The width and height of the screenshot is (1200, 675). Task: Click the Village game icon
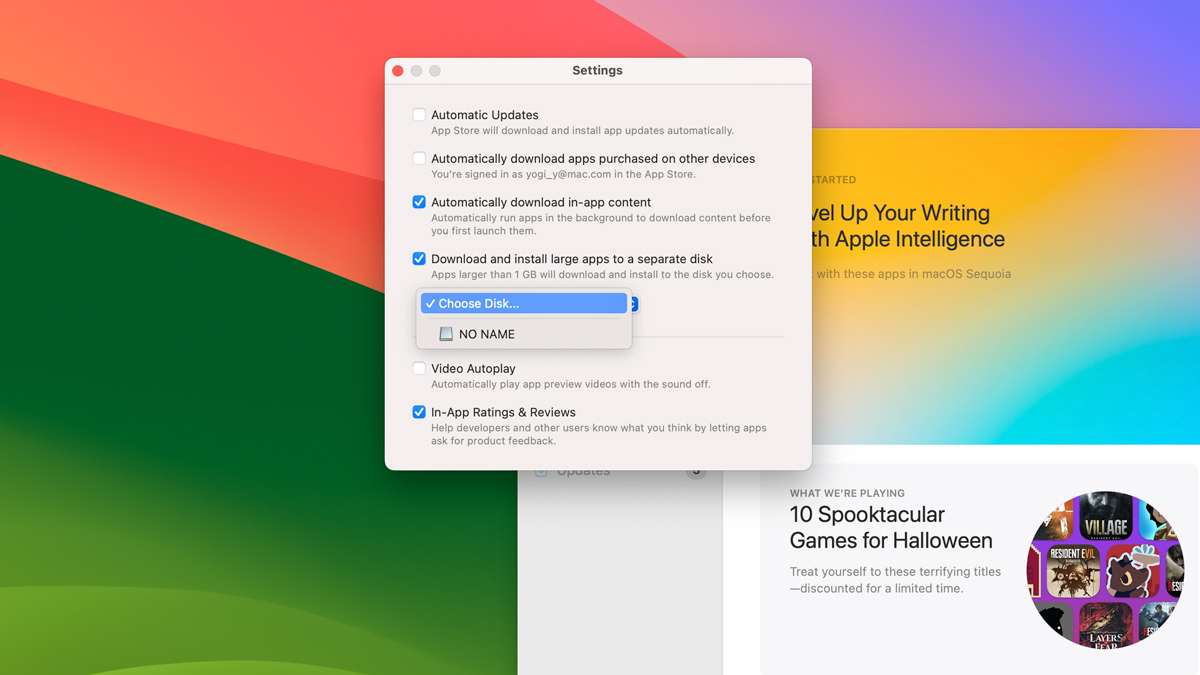pyautogui.click(x=1106, y=518)
